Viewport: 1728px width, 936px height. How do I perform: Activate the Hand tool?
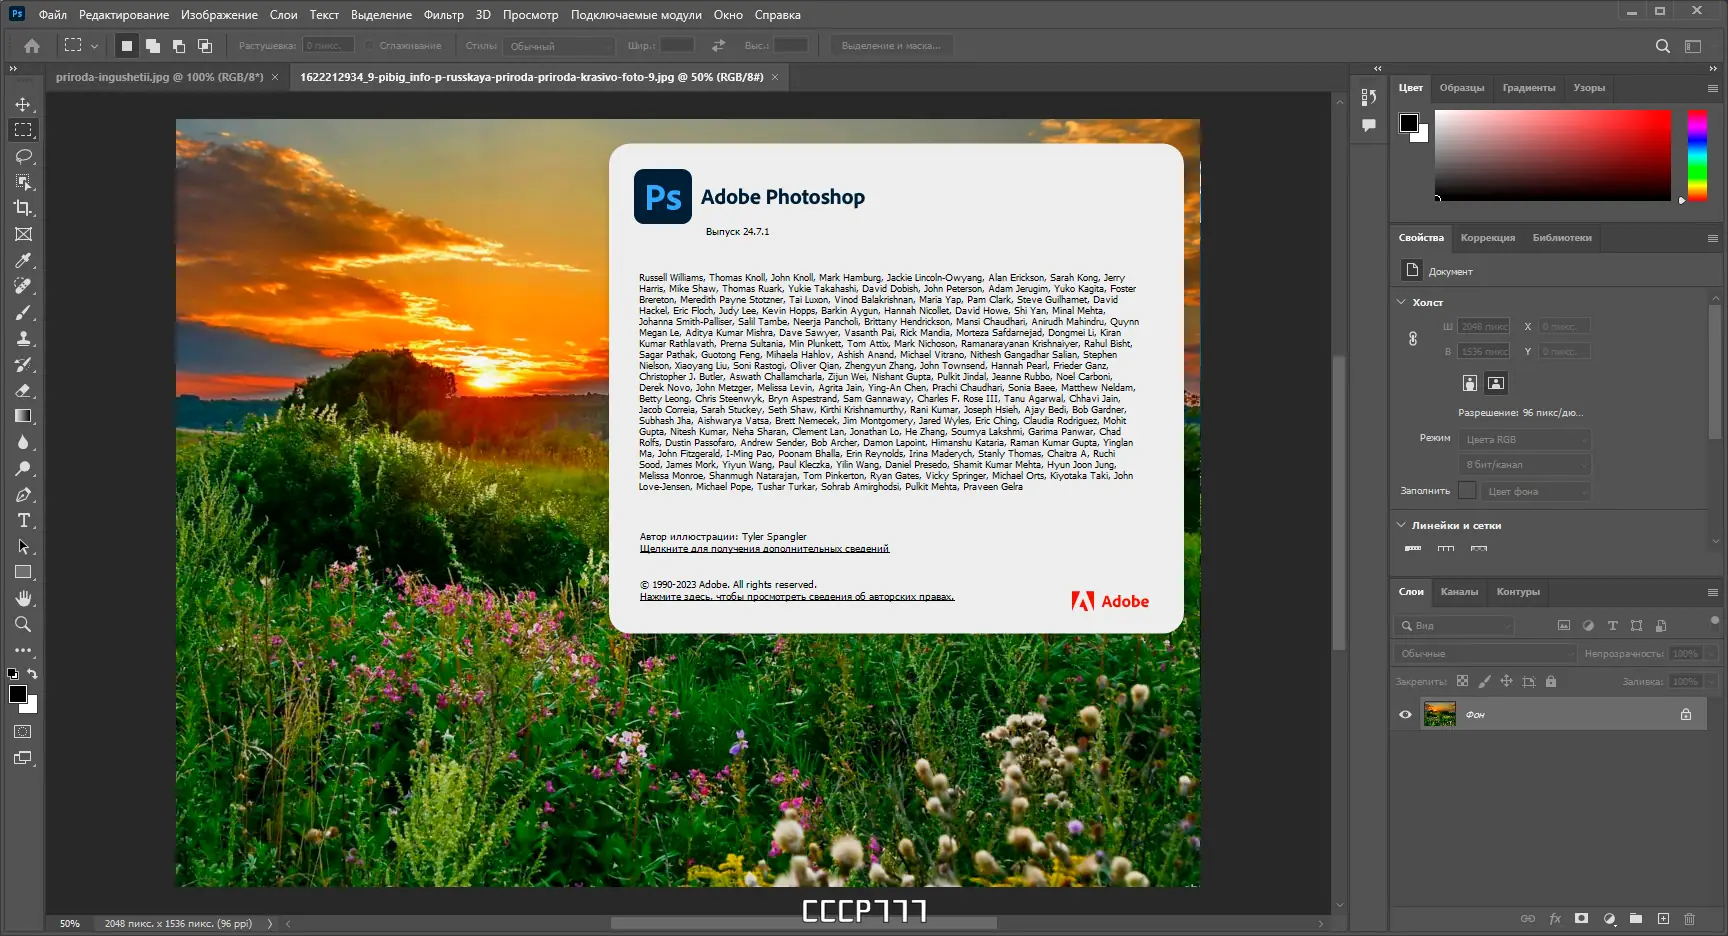pos(22,598)
